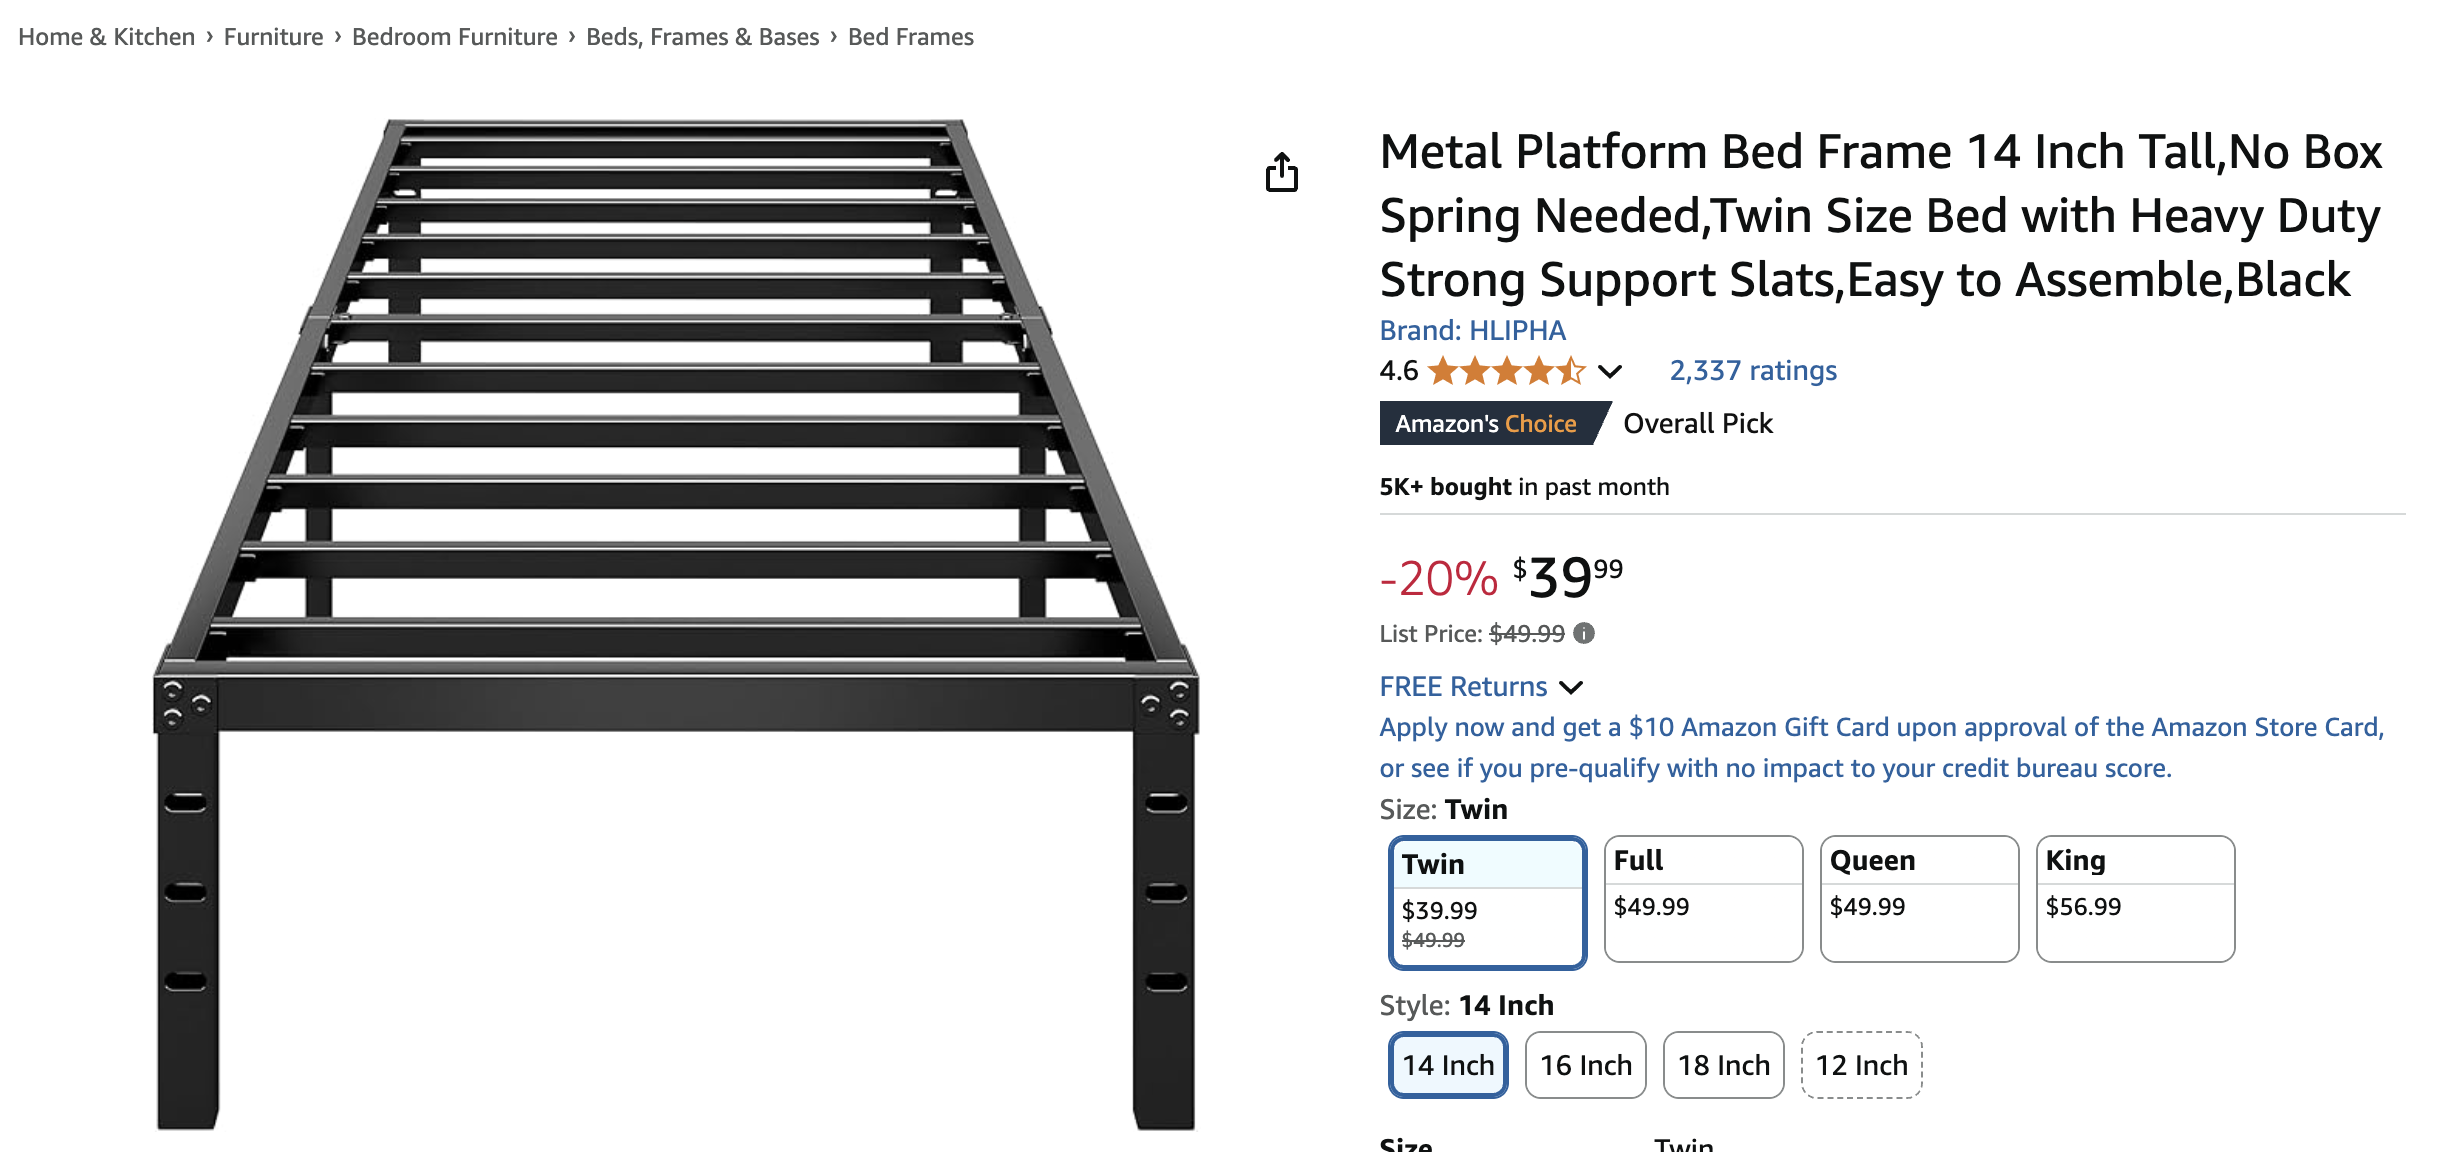Navigate to Home & Kitchen breadcrumb

[x=106, y=37]
